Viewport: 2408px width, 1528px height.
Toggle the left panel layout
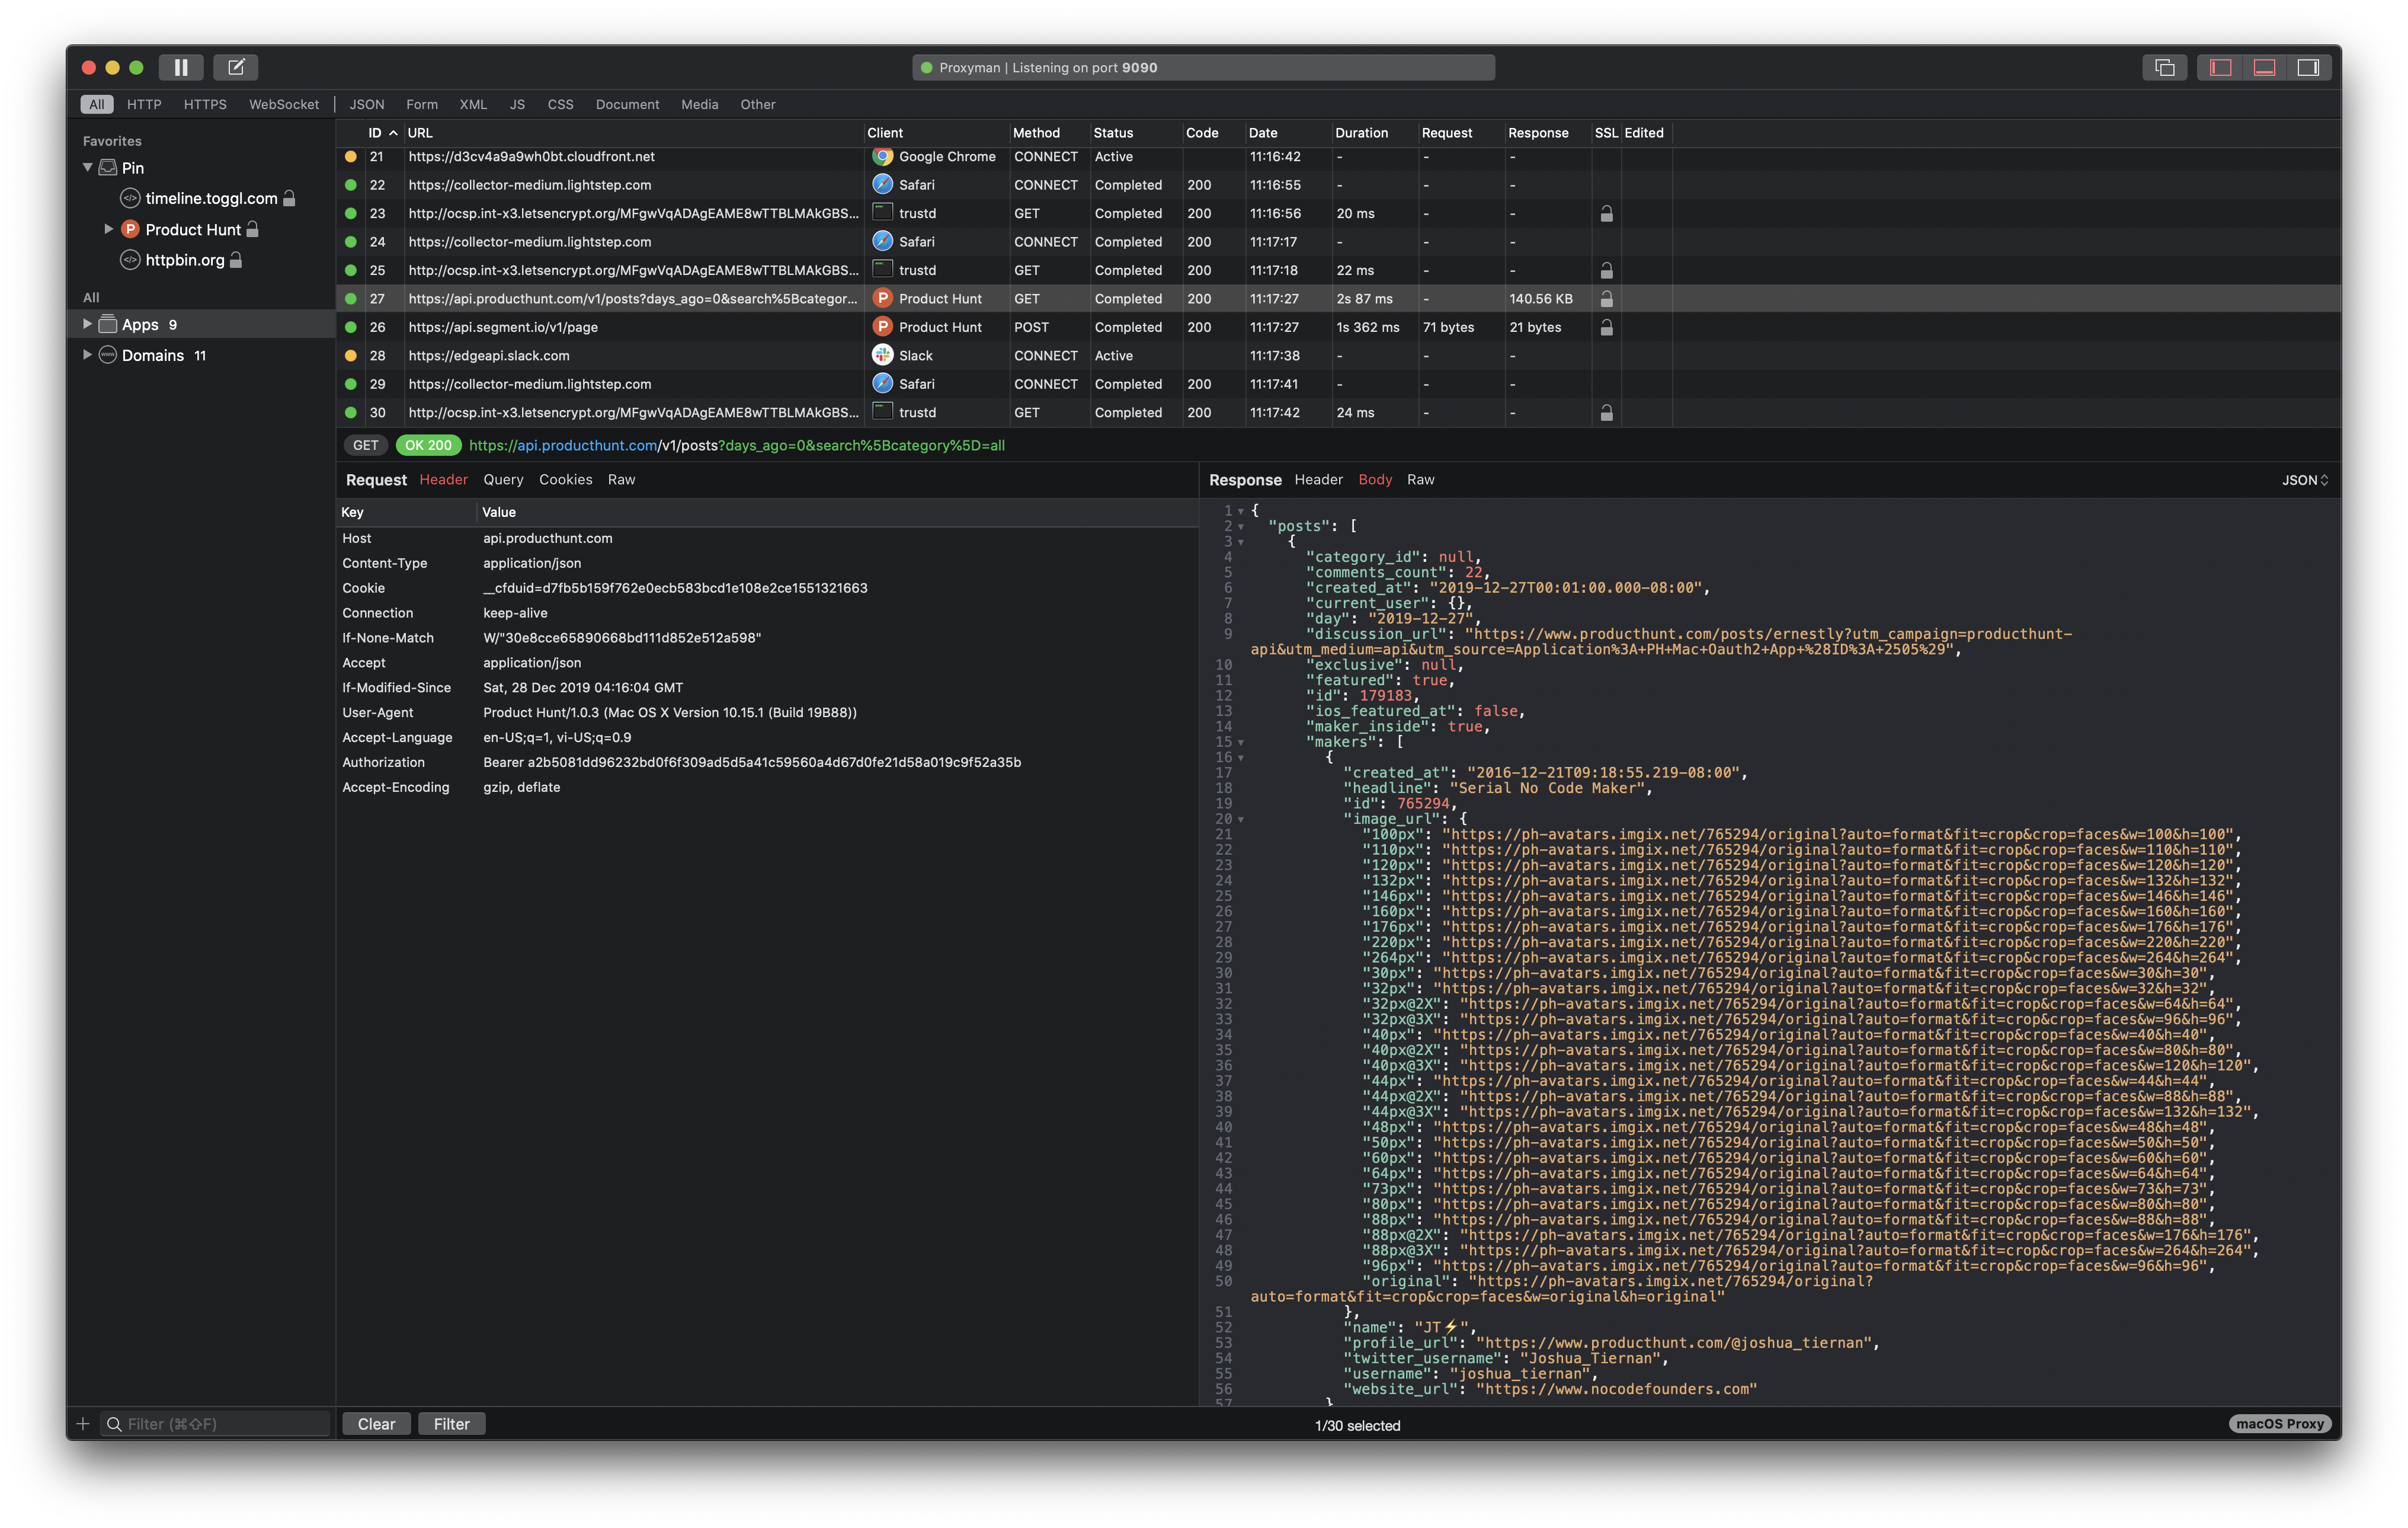click(2219, 67)
